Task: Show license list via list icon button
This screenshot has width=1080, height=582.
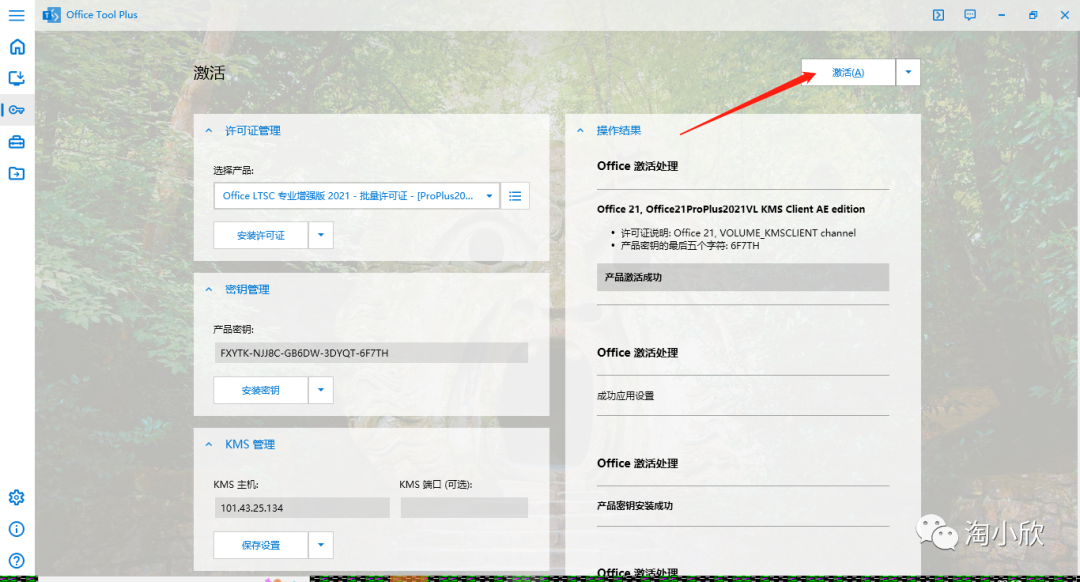Action: click(515, 196)
